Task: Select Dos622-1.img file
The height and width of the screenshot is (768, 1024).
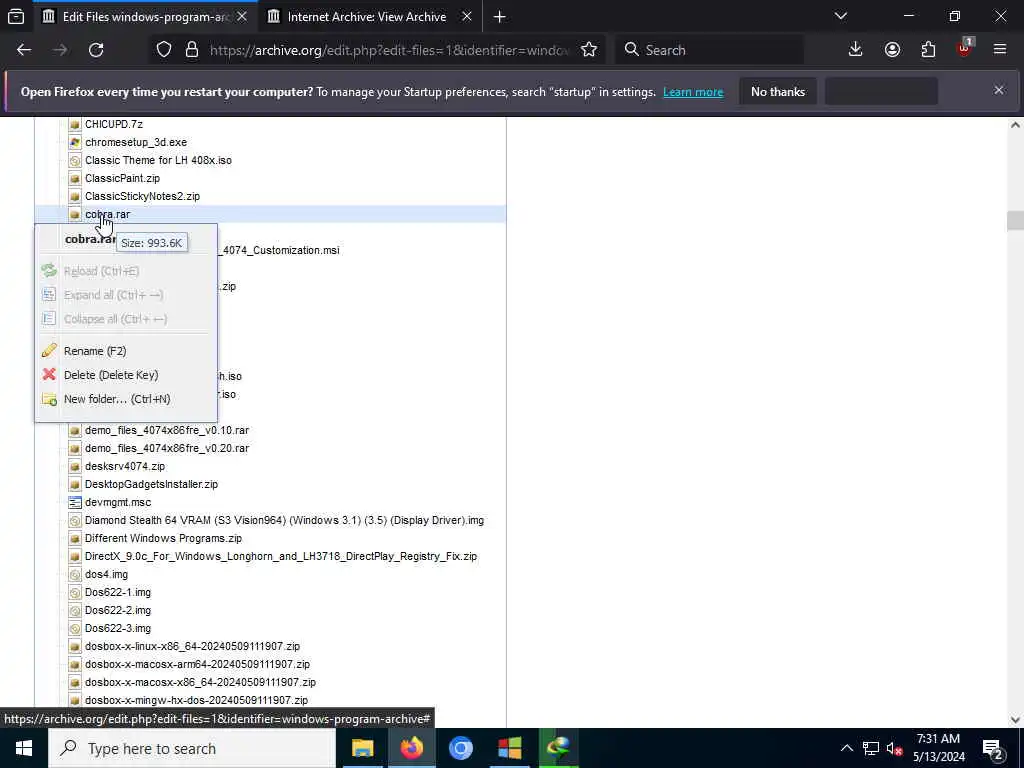Action: [118, 592]
